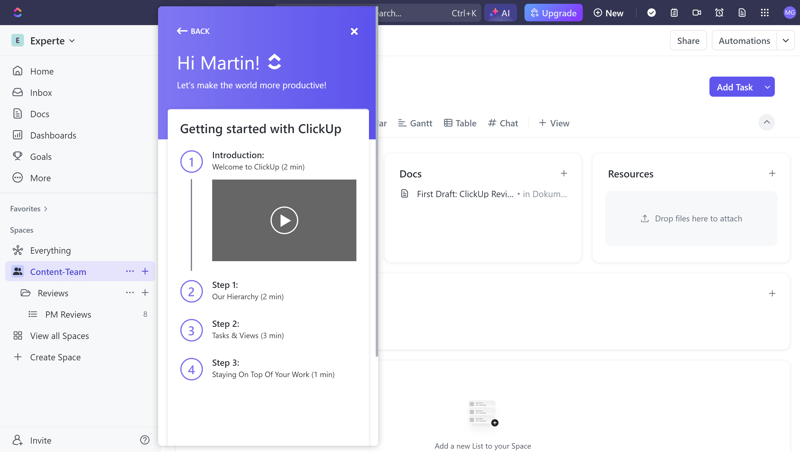800x452 pixels.
Task: Add item to Content-Team space
Action: click(145, 271)
